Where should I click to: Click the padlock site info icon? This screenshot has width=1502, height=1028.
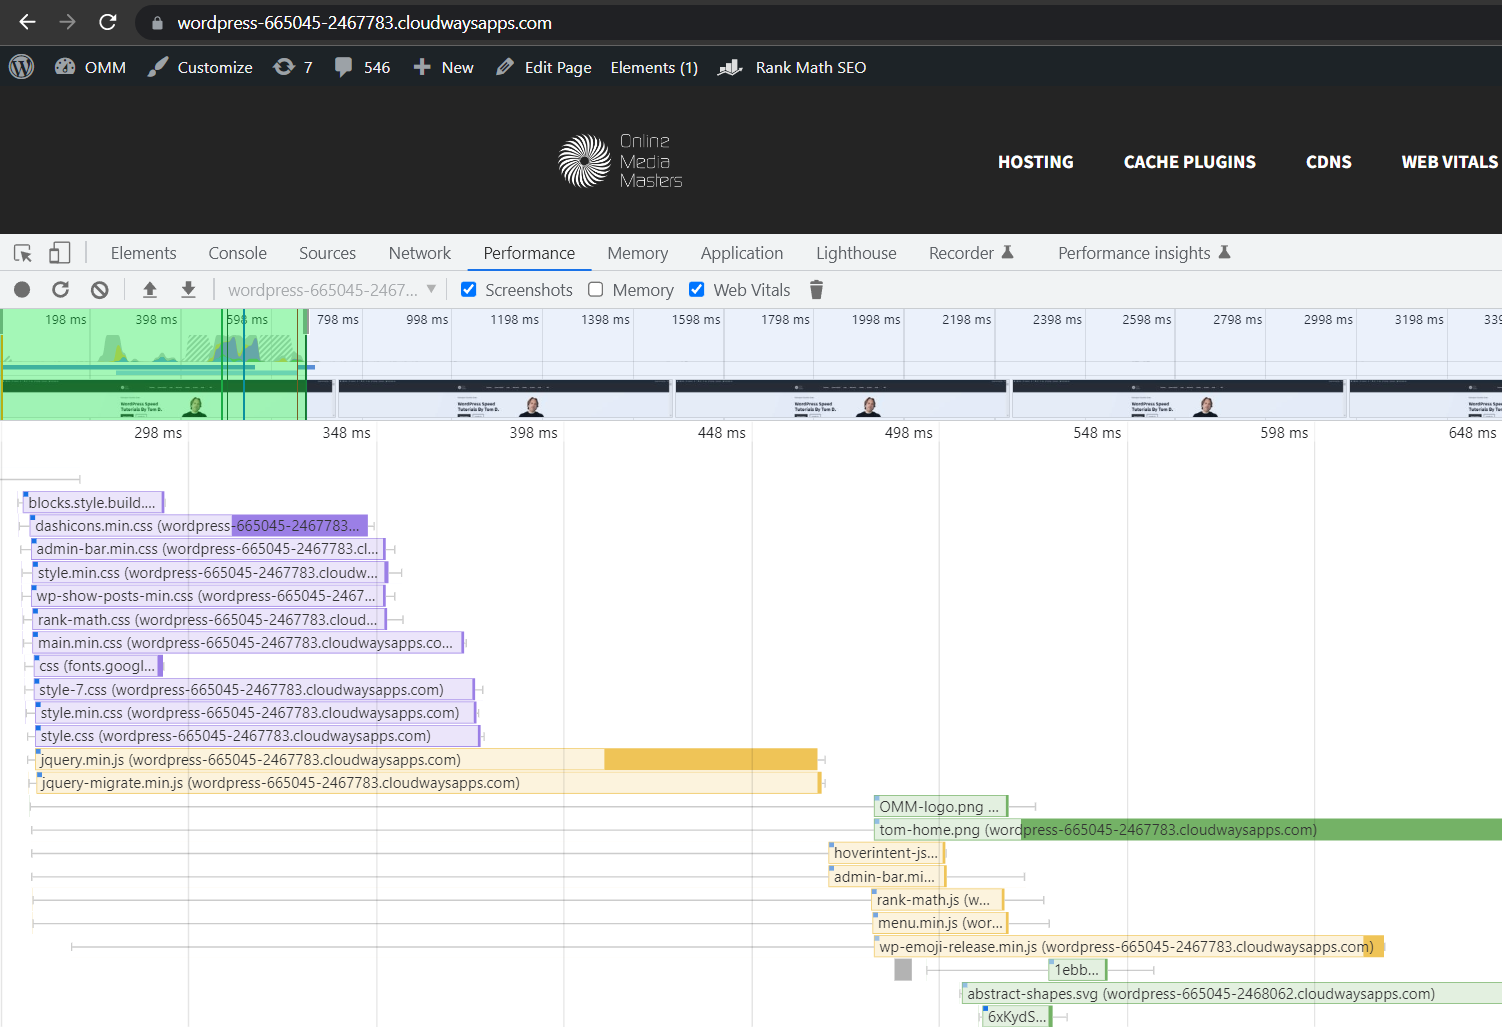point(157,23)
